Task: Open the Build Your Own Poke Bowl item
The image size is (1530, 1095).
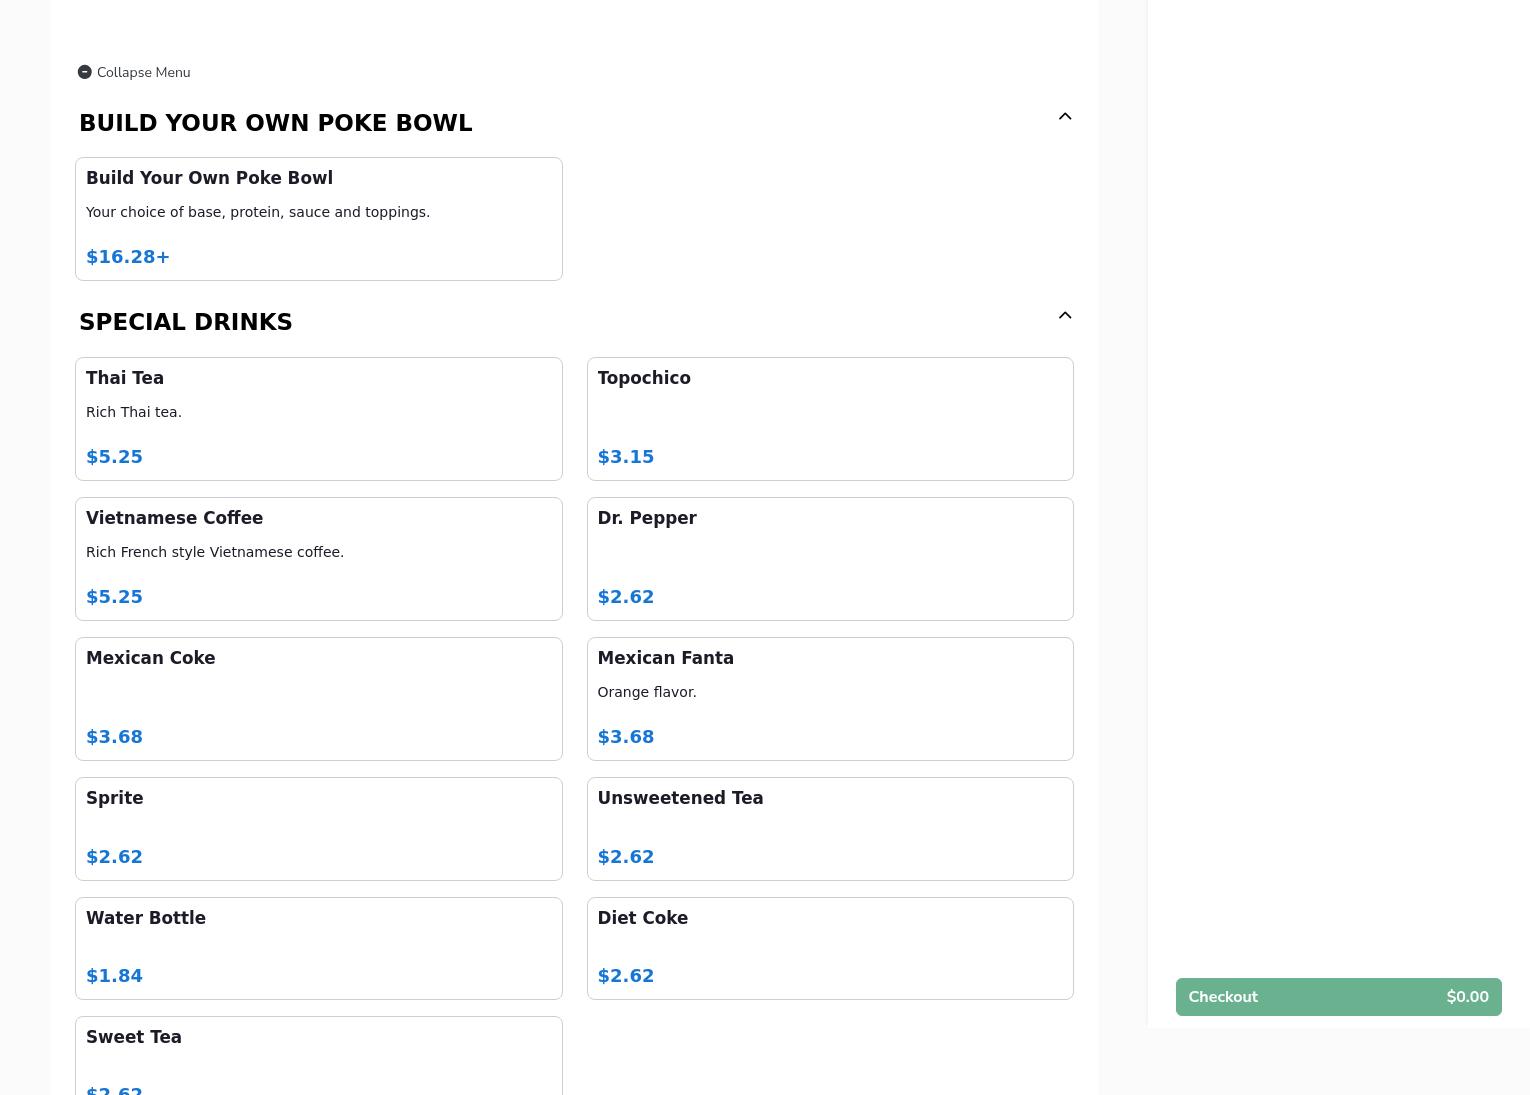Action: 318,218
